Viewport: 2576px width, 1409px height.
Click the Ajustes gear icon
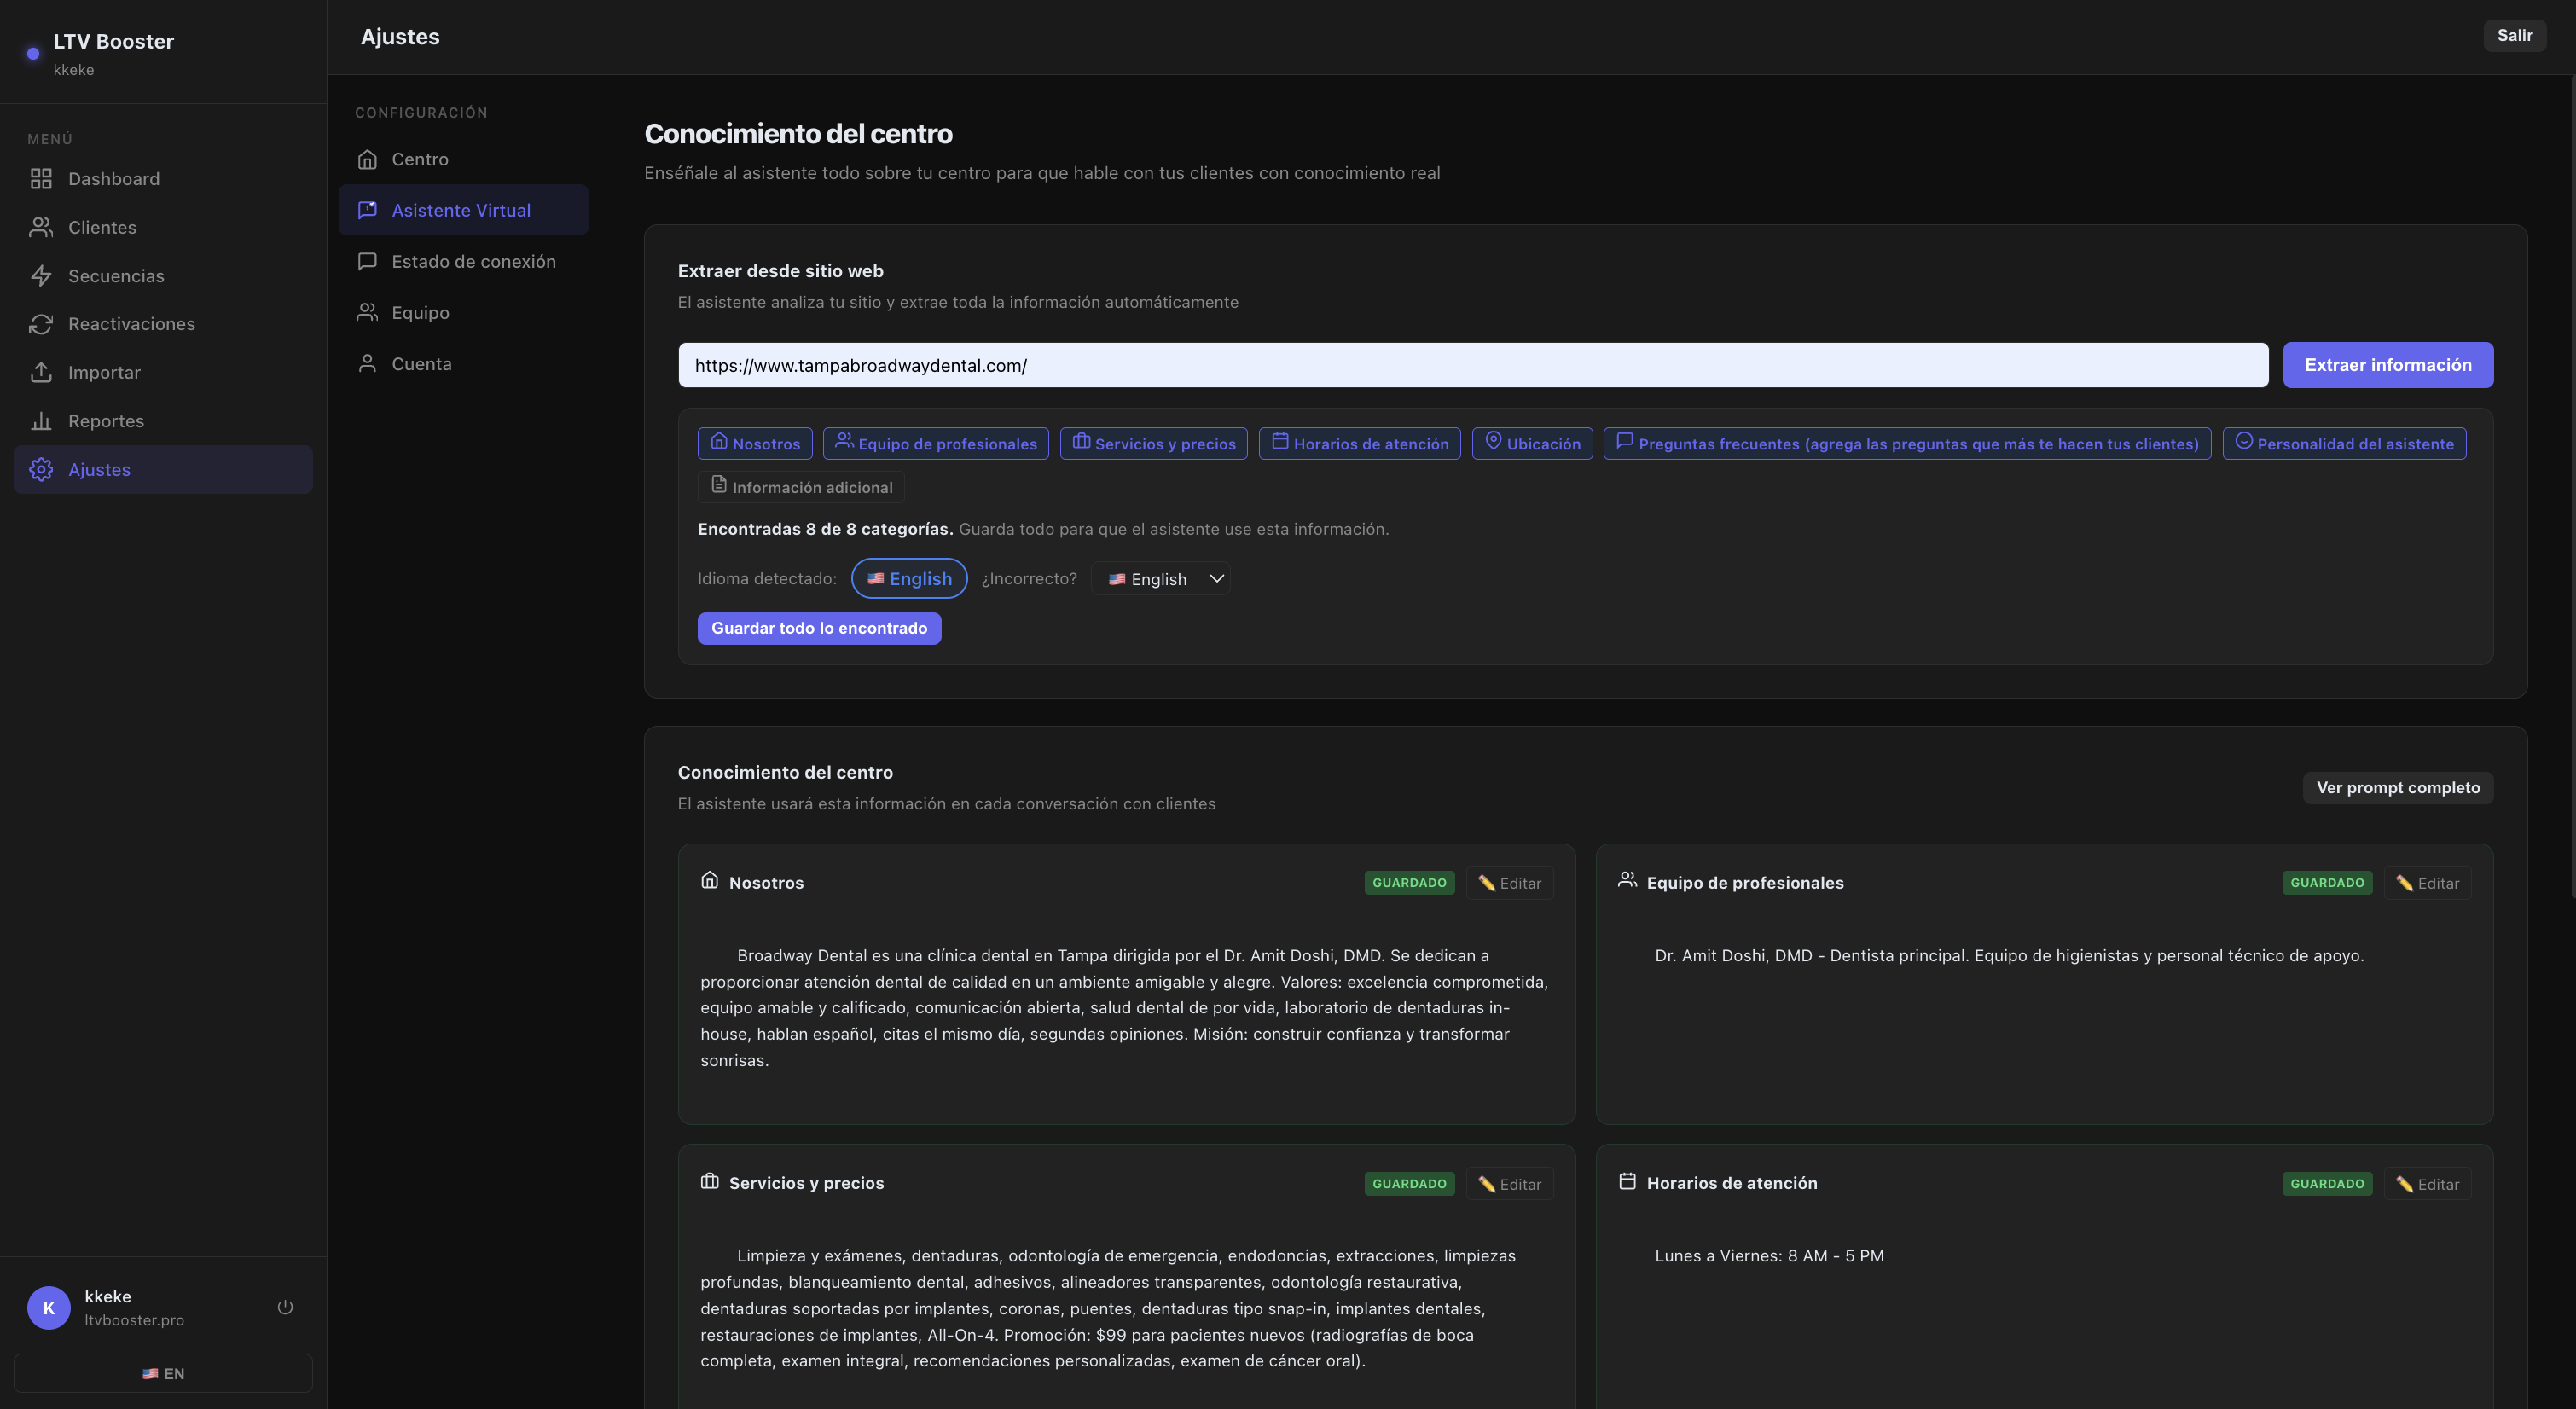coord(41,469)
